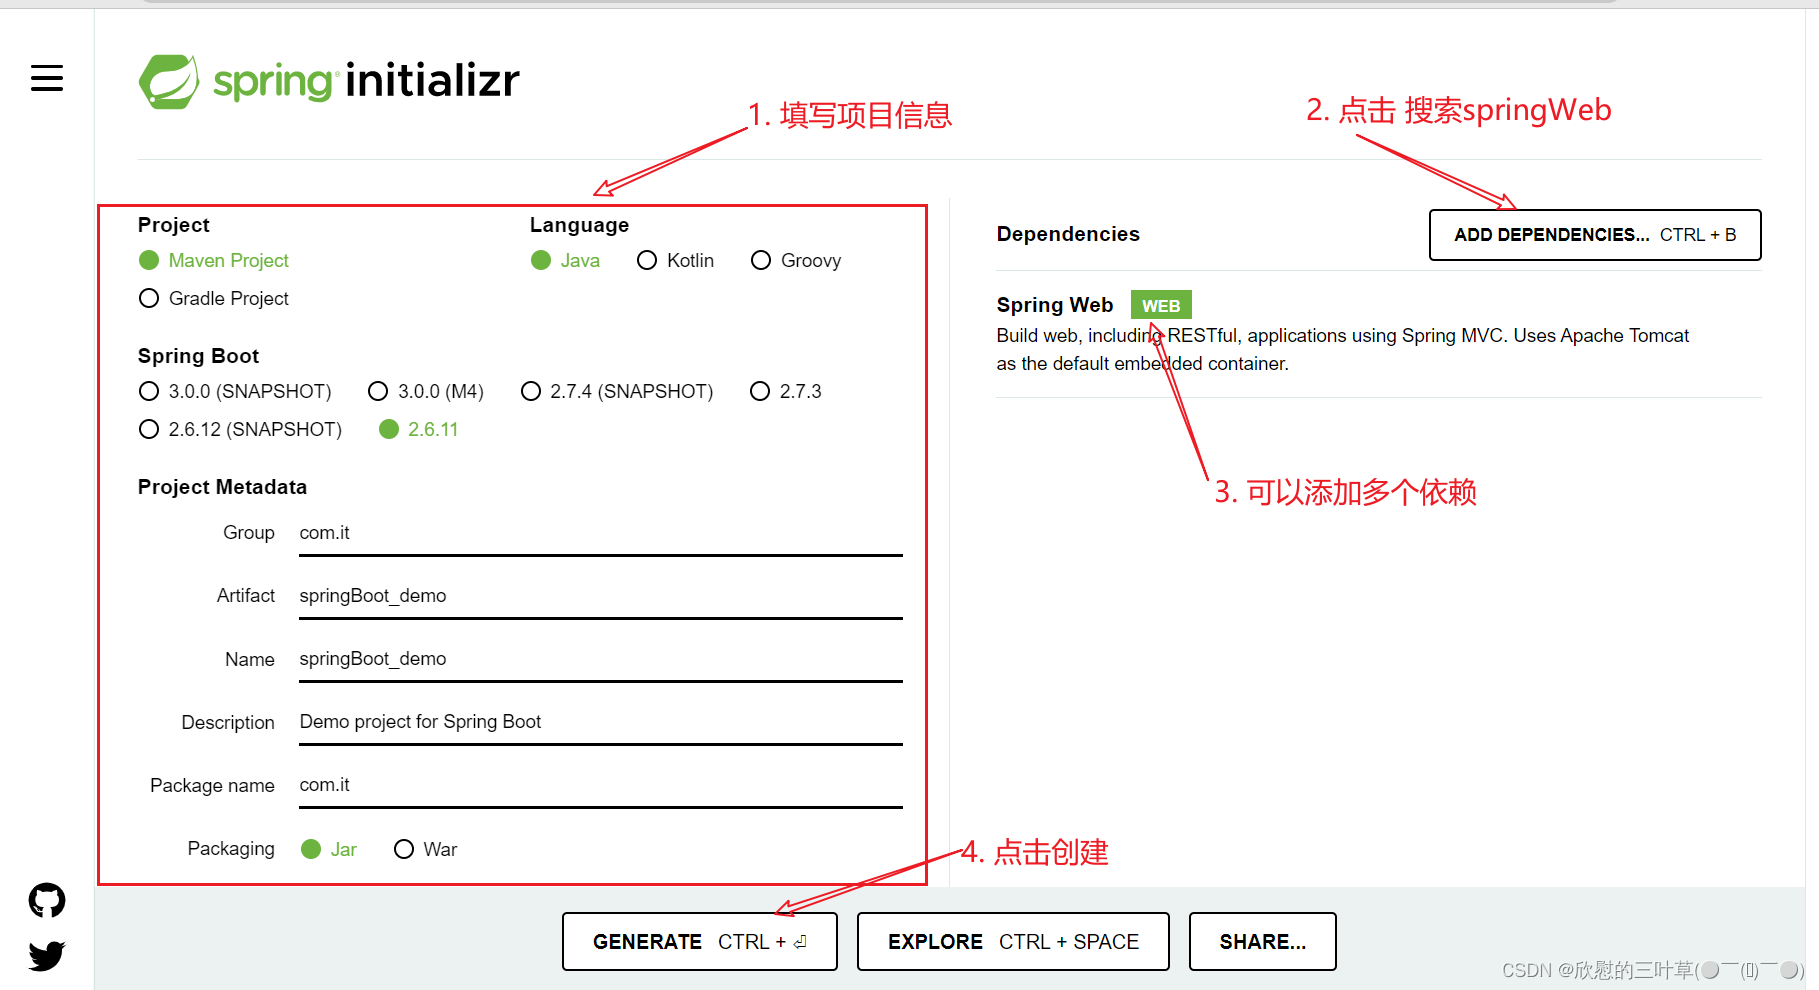Select Spring Boot 2.7.3
Viewport: 1819px width, 990px height.
pyautogui.click(x=786, y=392)
